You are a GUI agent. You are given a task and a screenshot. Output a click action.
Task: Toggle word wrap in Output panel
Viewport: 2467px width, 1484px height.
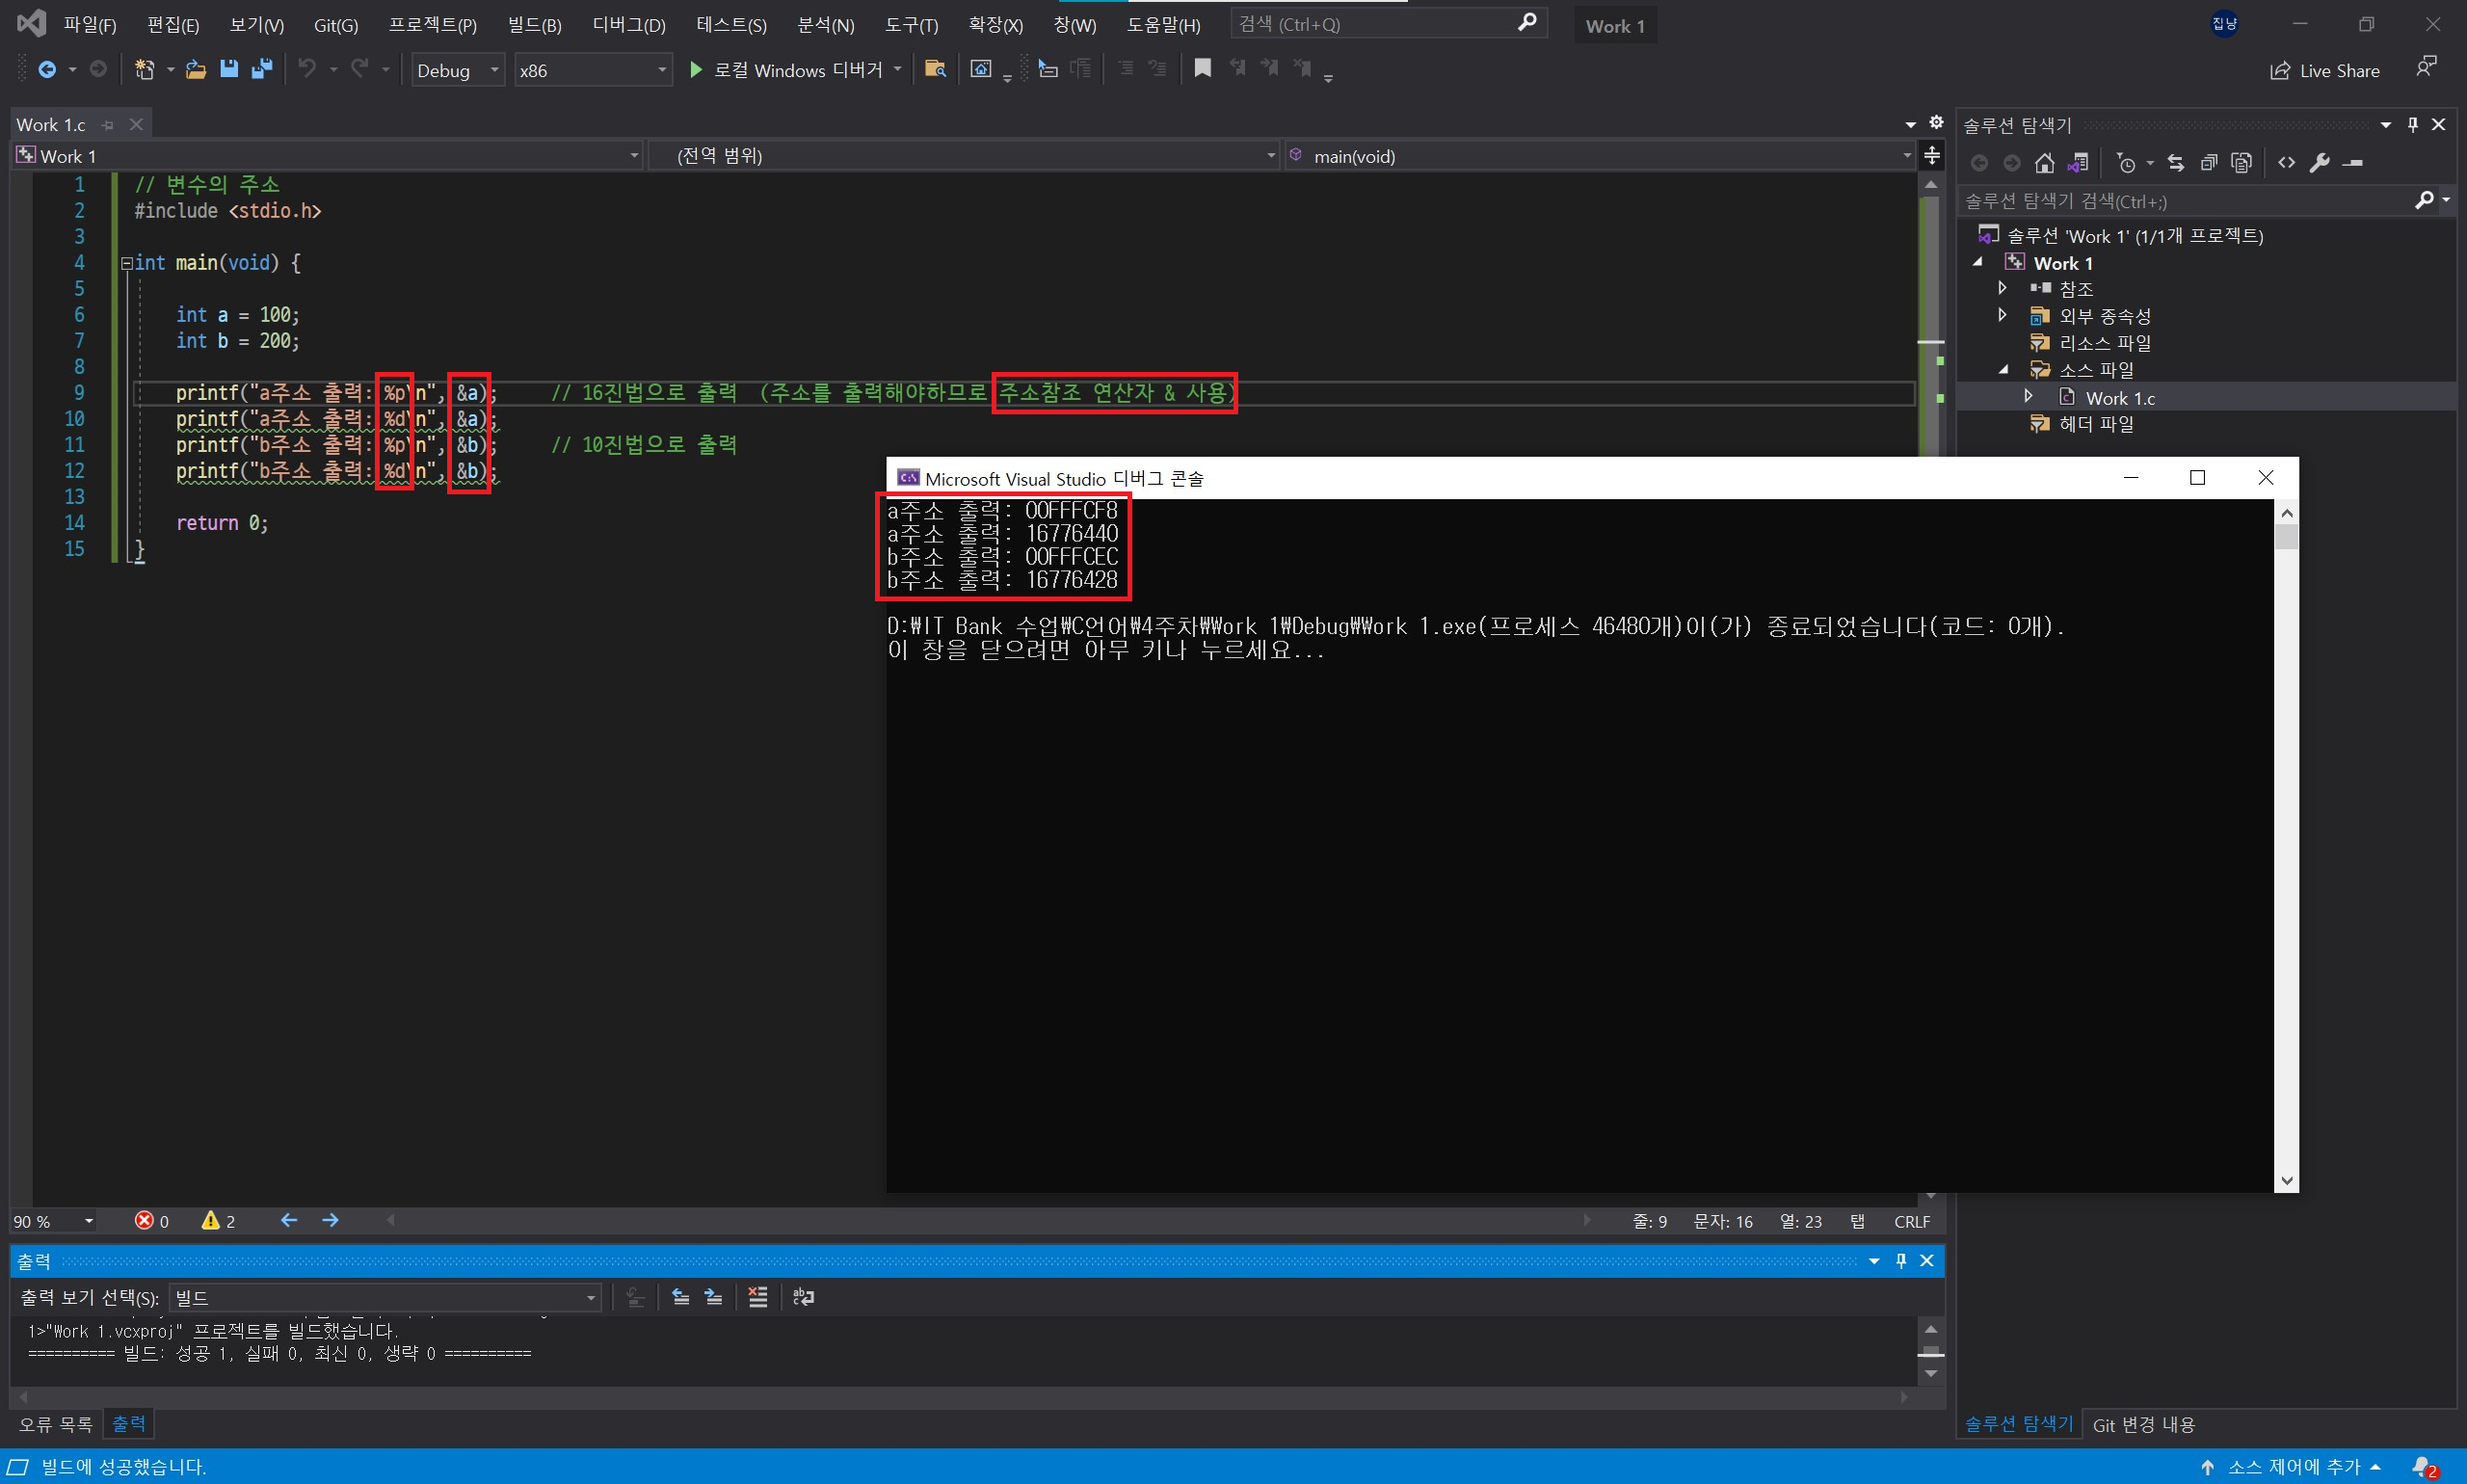click(x=803, y=1297)
